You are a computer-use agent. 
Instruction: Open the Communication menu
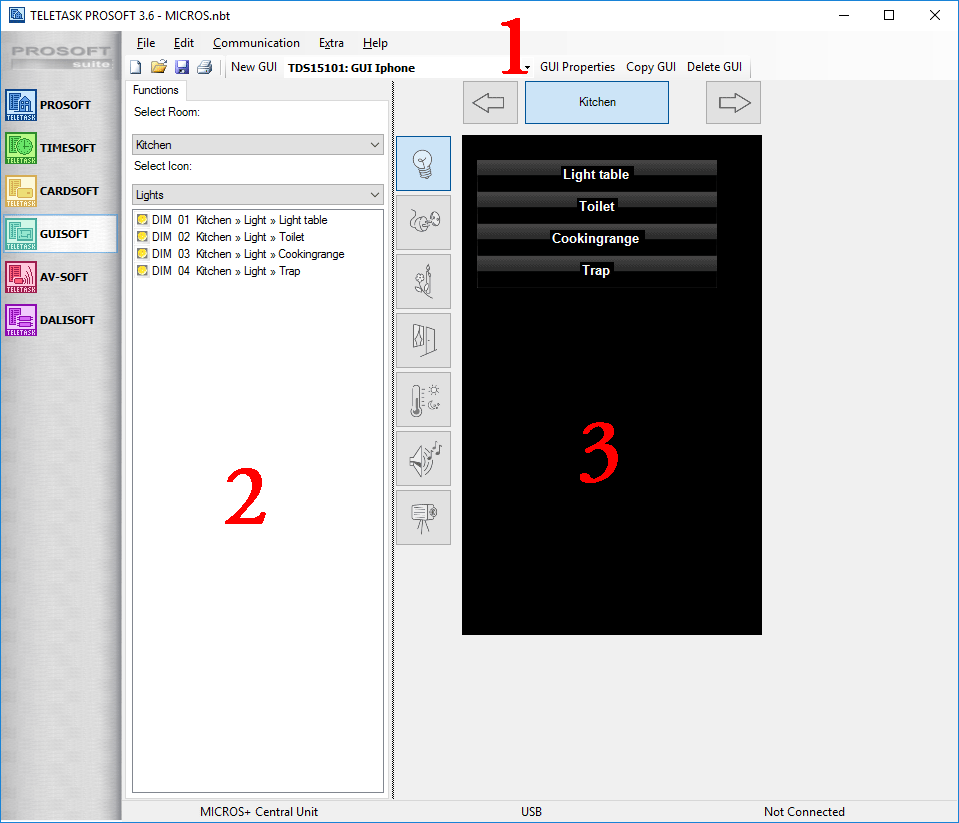pyautogui.click(x=256, y=43)
